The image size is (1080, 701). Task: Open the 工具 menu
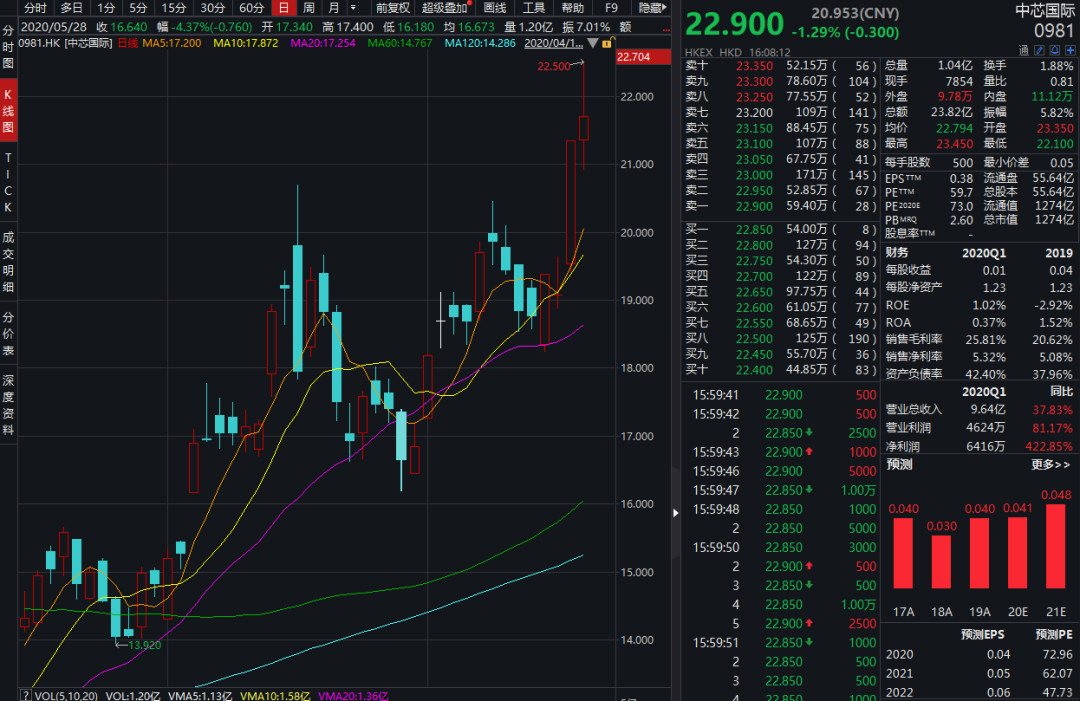point(534,8)
